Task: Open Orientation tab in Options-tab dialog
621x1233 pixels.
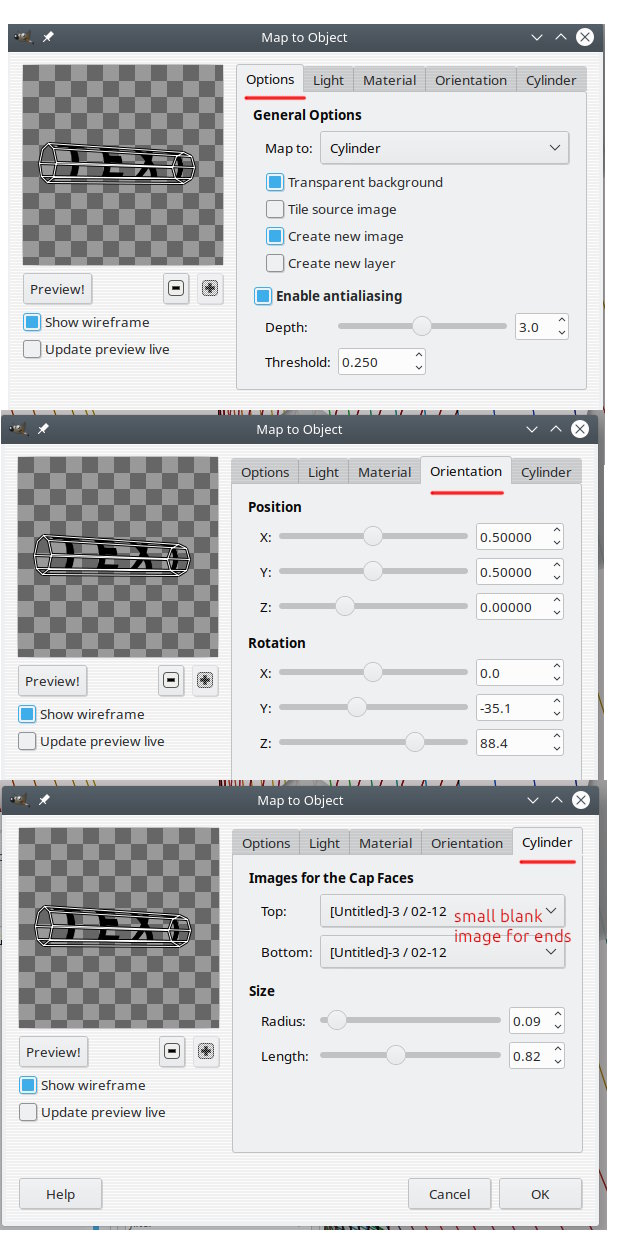Action: point(471,80)
